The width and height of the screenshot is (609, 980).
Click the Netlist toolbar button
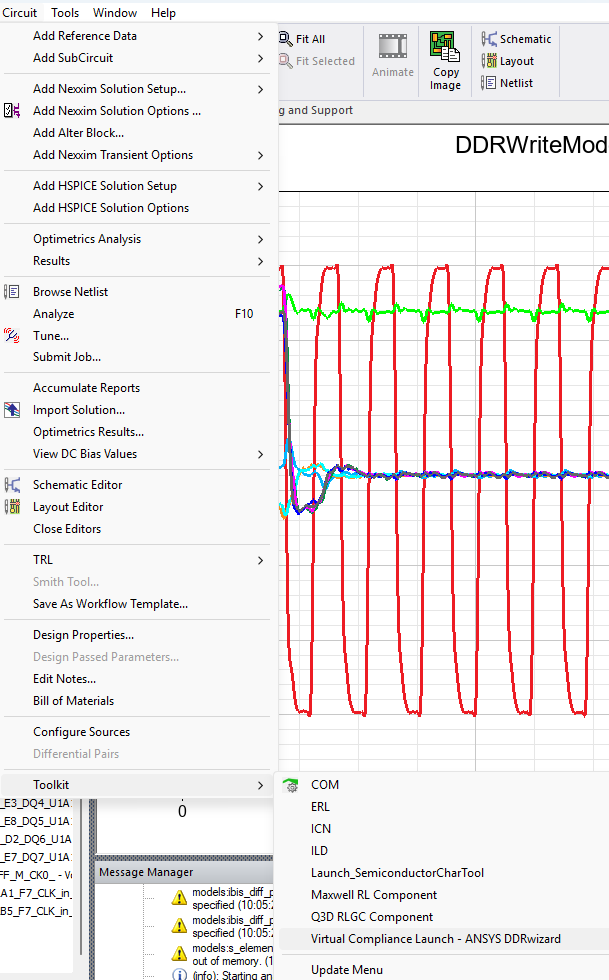[x=510, y=83]
